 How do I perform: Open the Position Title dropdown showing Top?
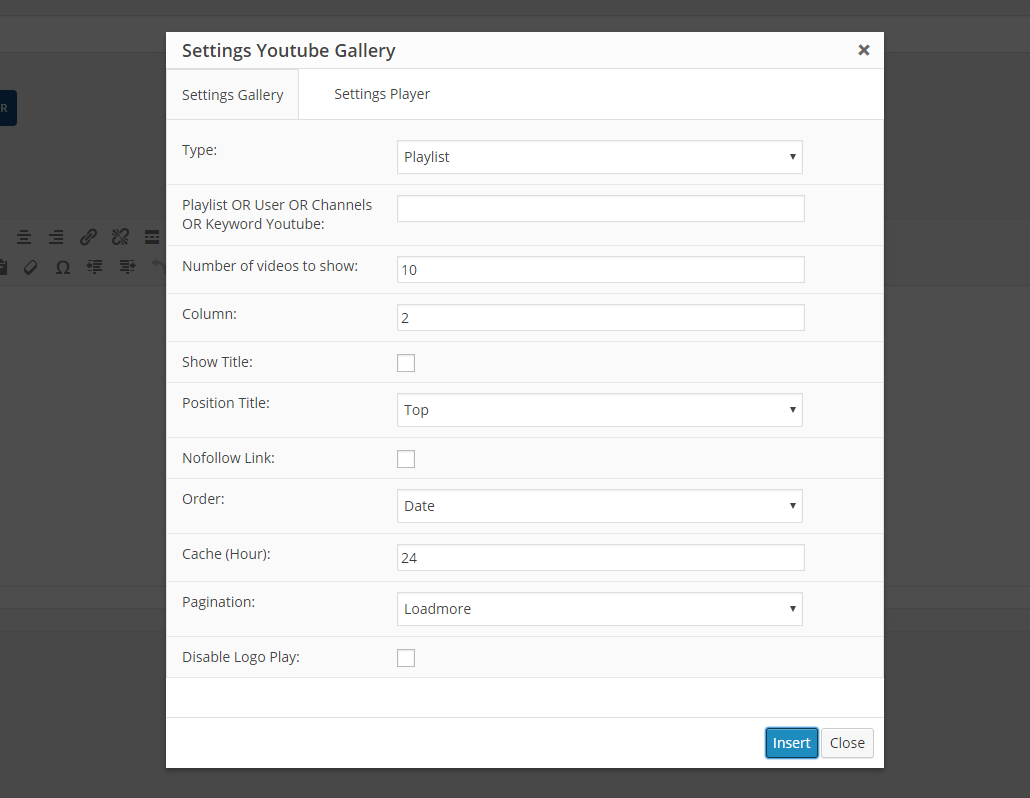(600, 410)
